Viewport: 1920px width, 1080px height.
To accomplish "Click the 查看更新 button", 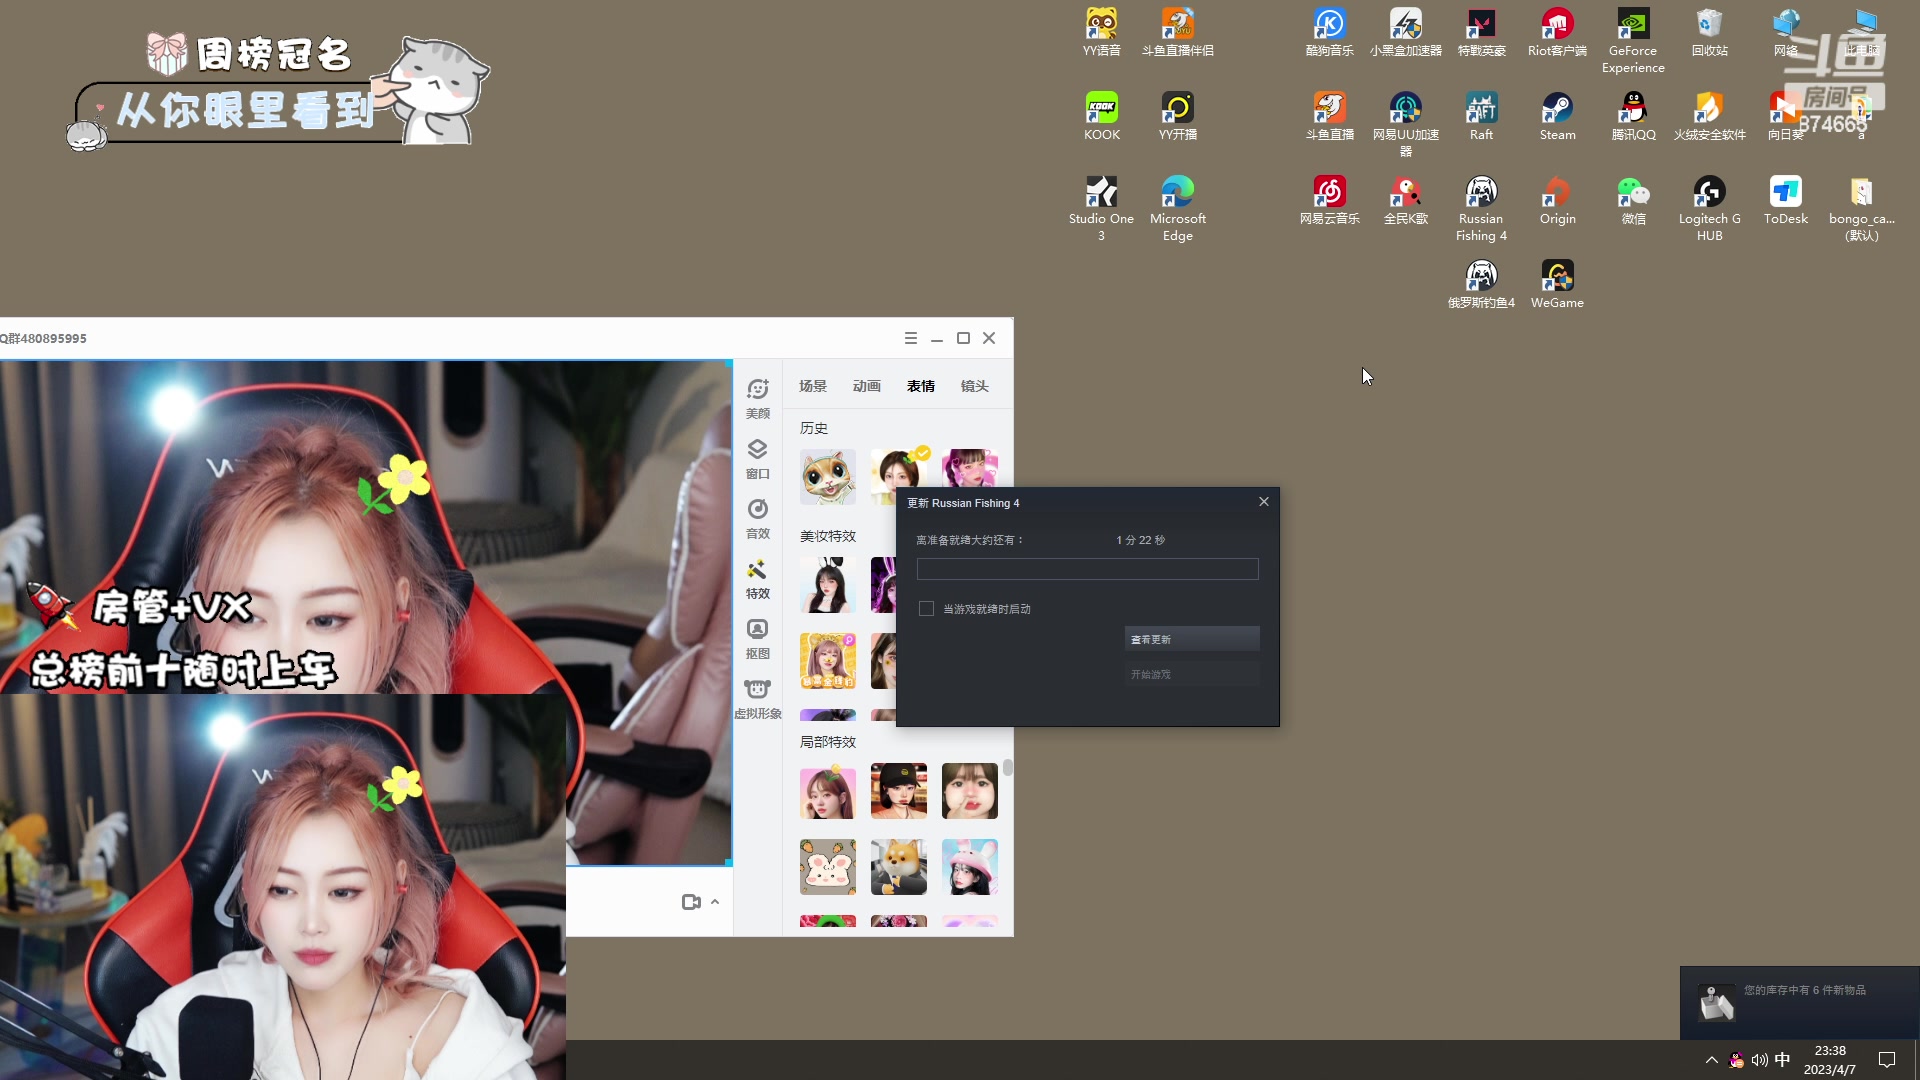I will pos(1192,639).
